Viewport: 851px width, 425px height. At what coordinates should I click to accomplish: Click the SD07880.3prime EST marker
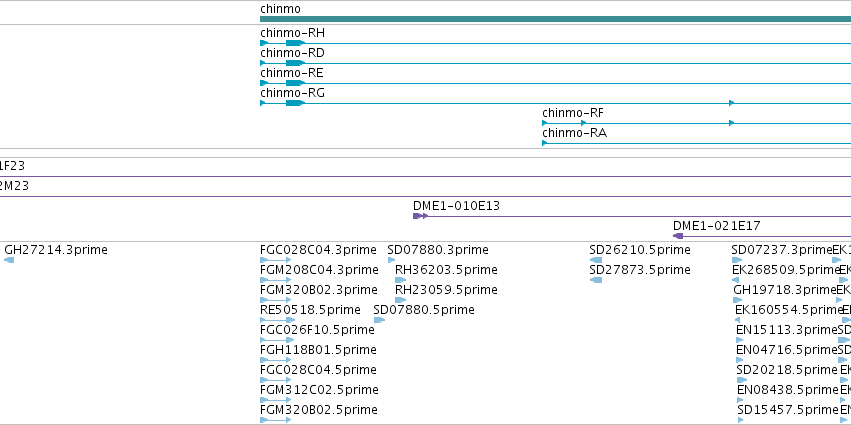pyautogui.click(x=391, y=260)
